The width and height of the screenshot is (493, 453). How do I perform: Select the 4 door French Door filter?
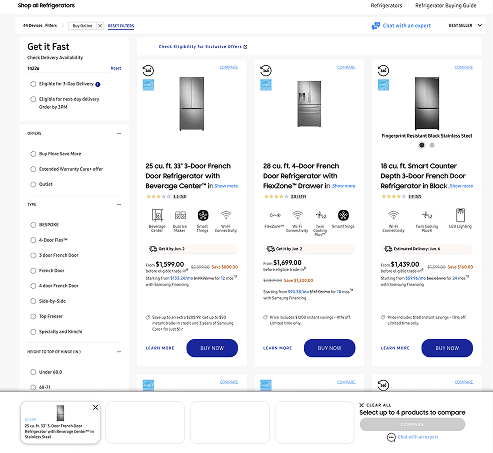(33, 286)
